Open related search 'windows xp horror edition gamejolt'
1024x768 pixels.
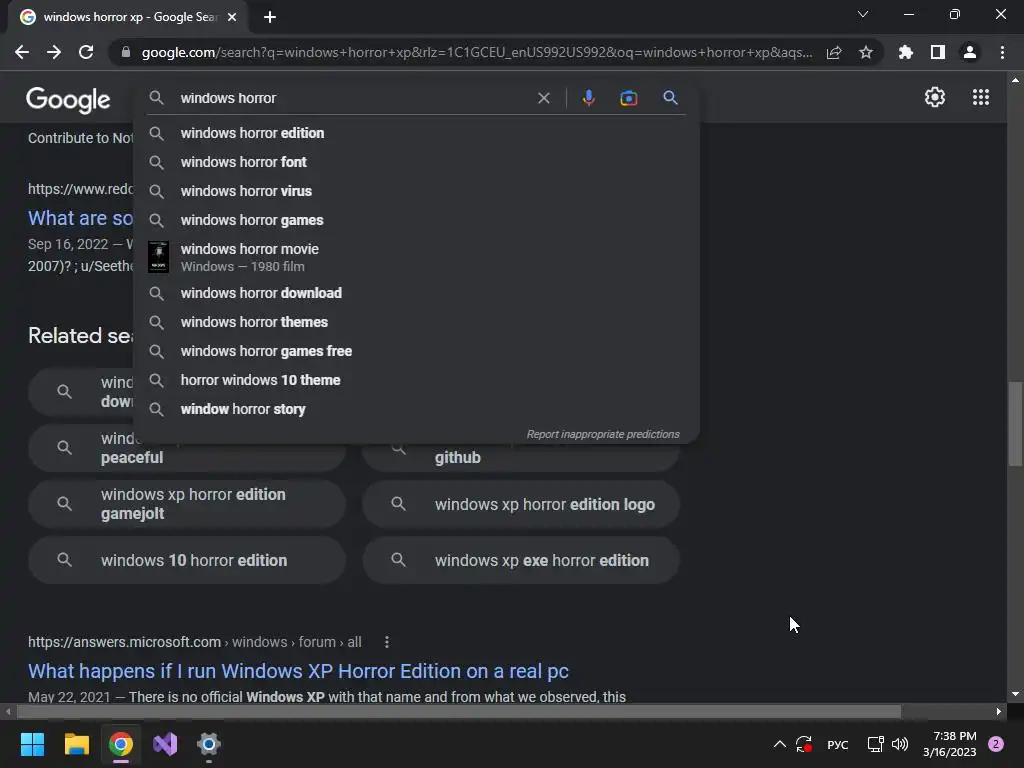(187, 504)
